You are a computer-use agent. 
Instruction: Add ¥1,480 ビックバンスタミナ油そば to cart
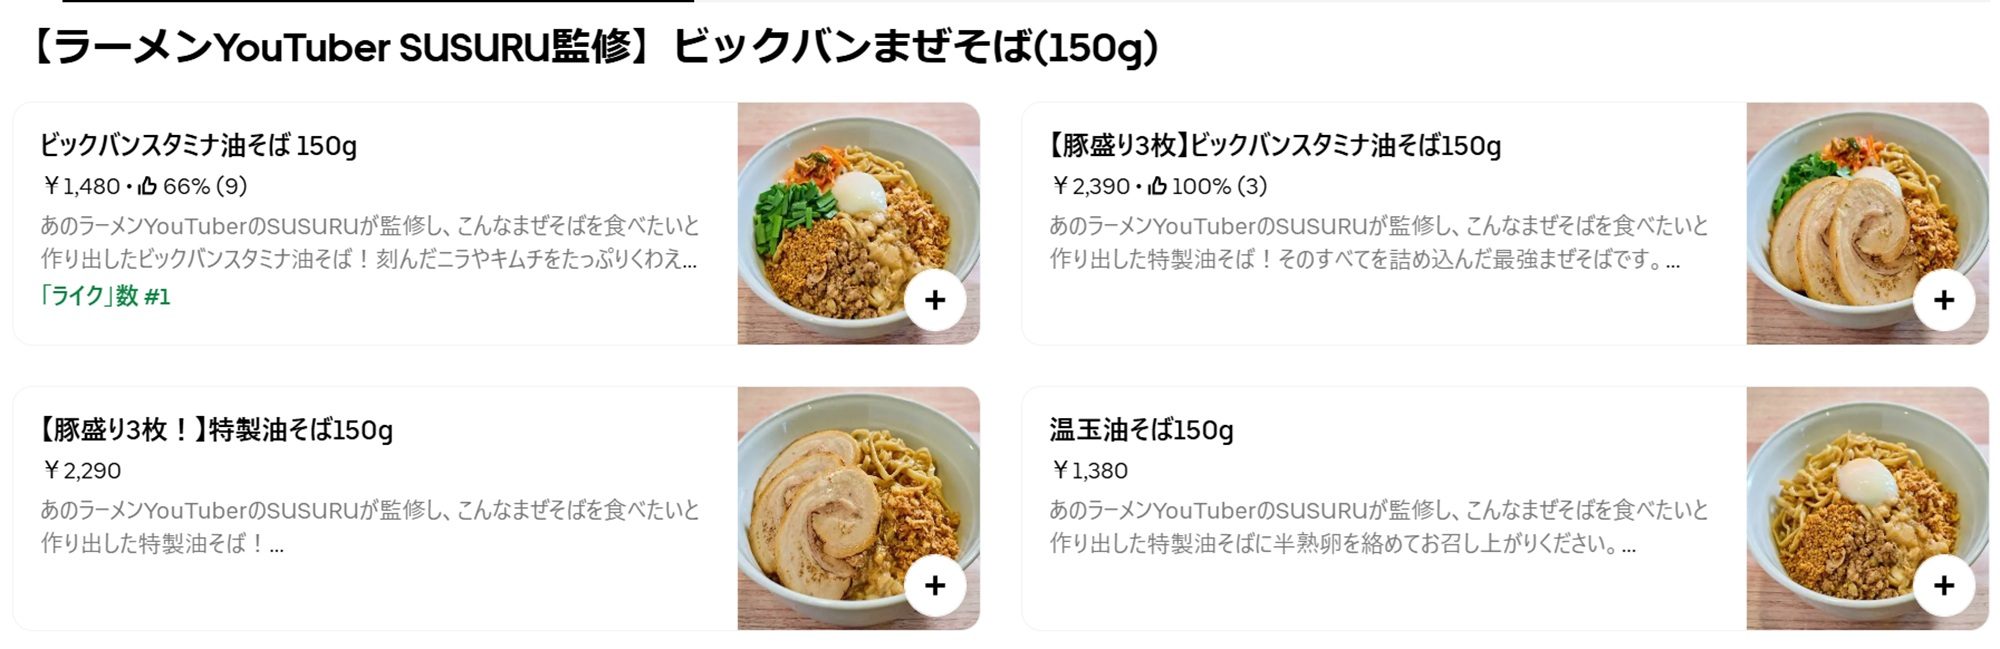coord(934,300)
